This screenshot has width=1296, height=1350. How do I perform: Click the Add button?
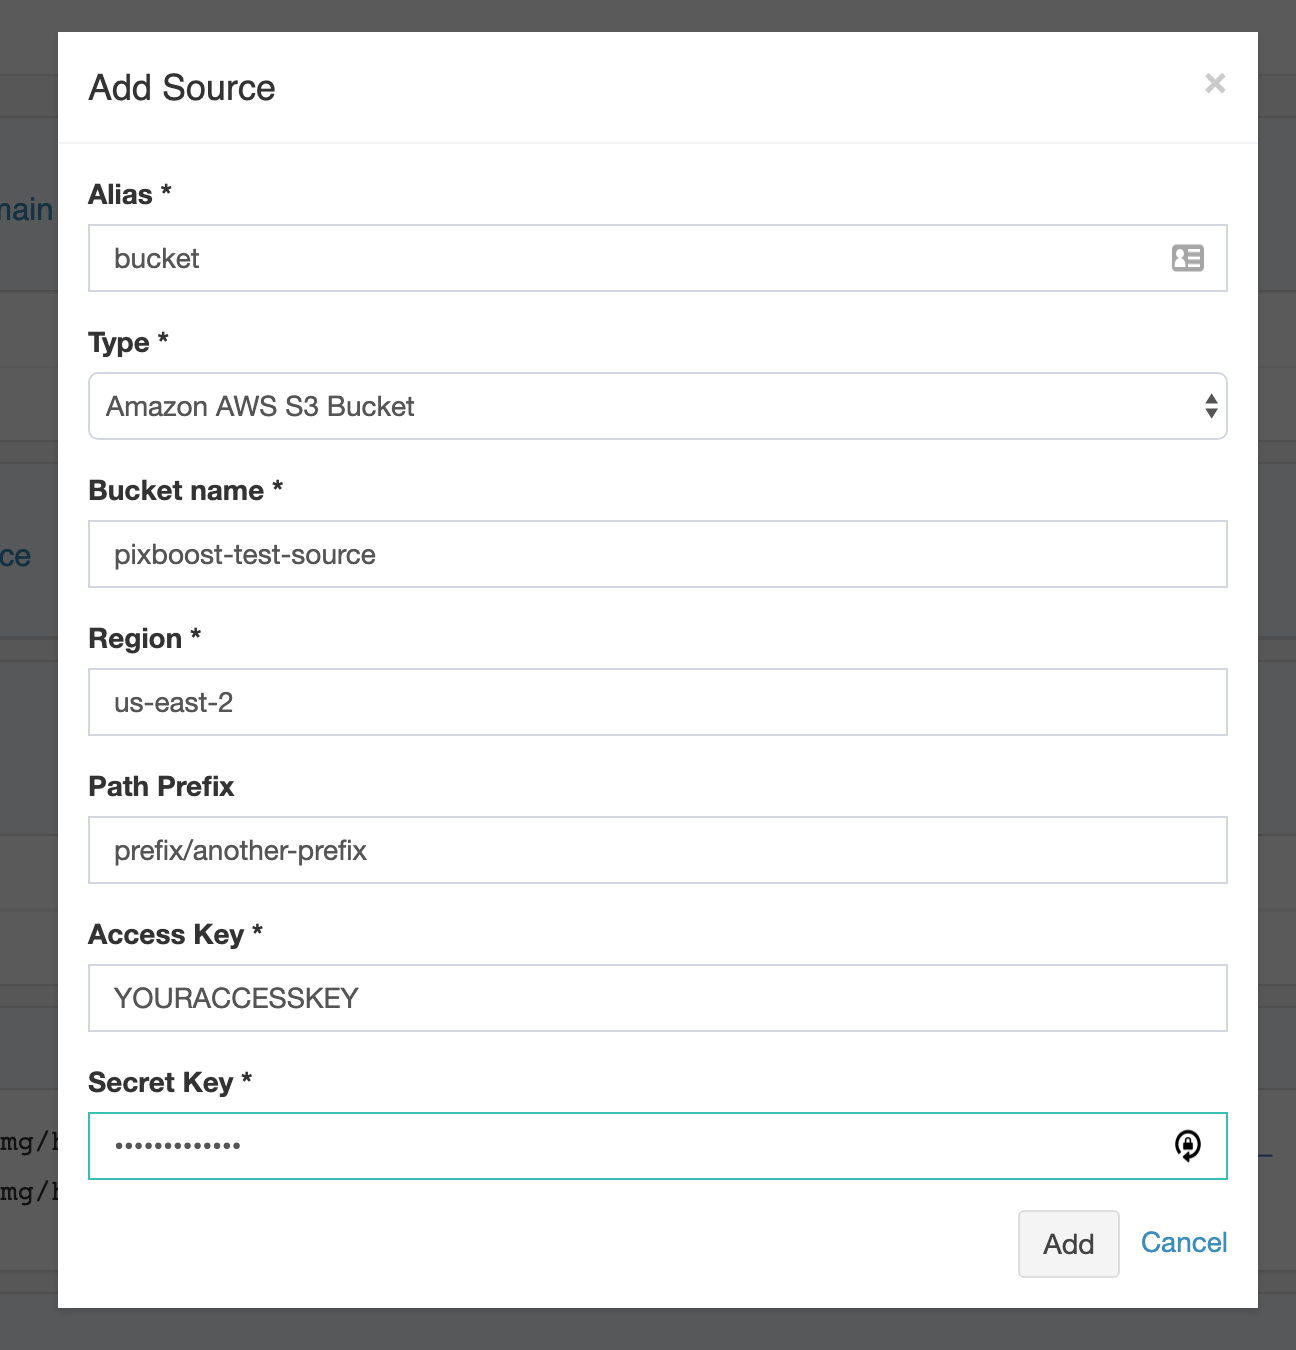pos(1068,1243)
